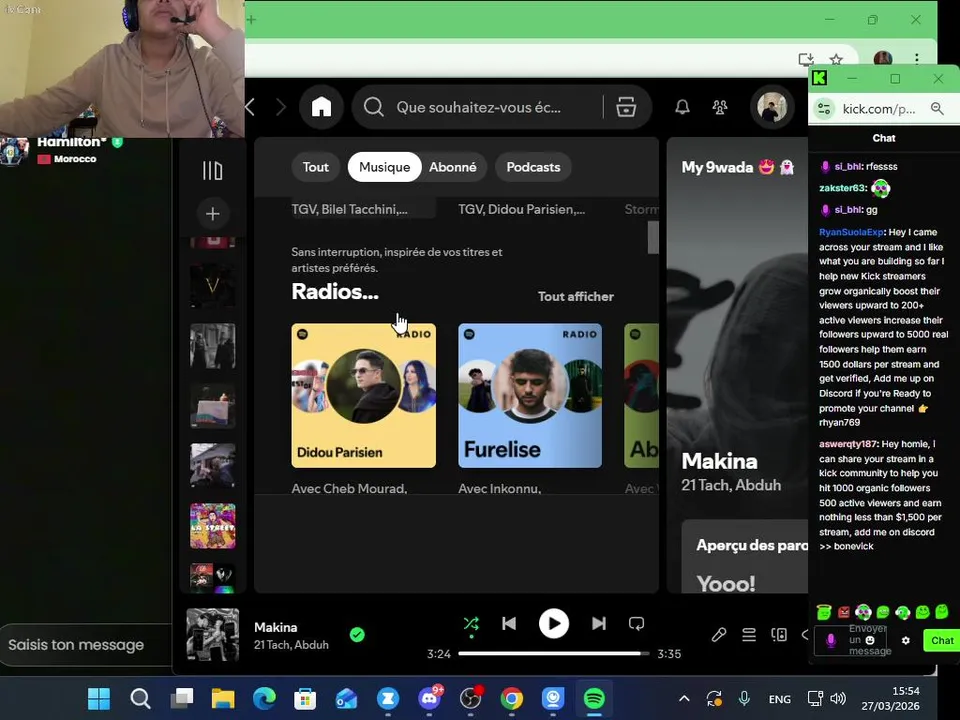Open Chrome profile avatar
Viewport: 960px width, 720px height.
[883, 59]
